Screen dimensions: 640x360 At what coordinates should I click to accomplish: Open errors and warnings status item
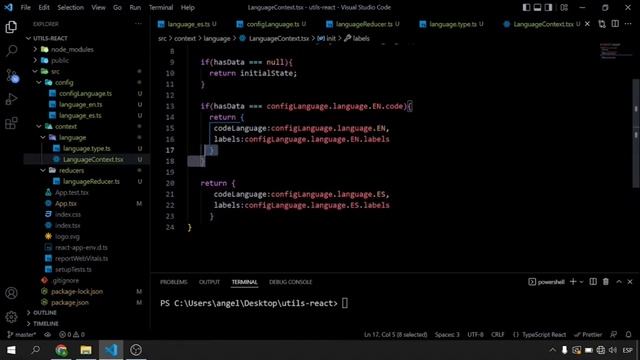(x=72, y=335)
